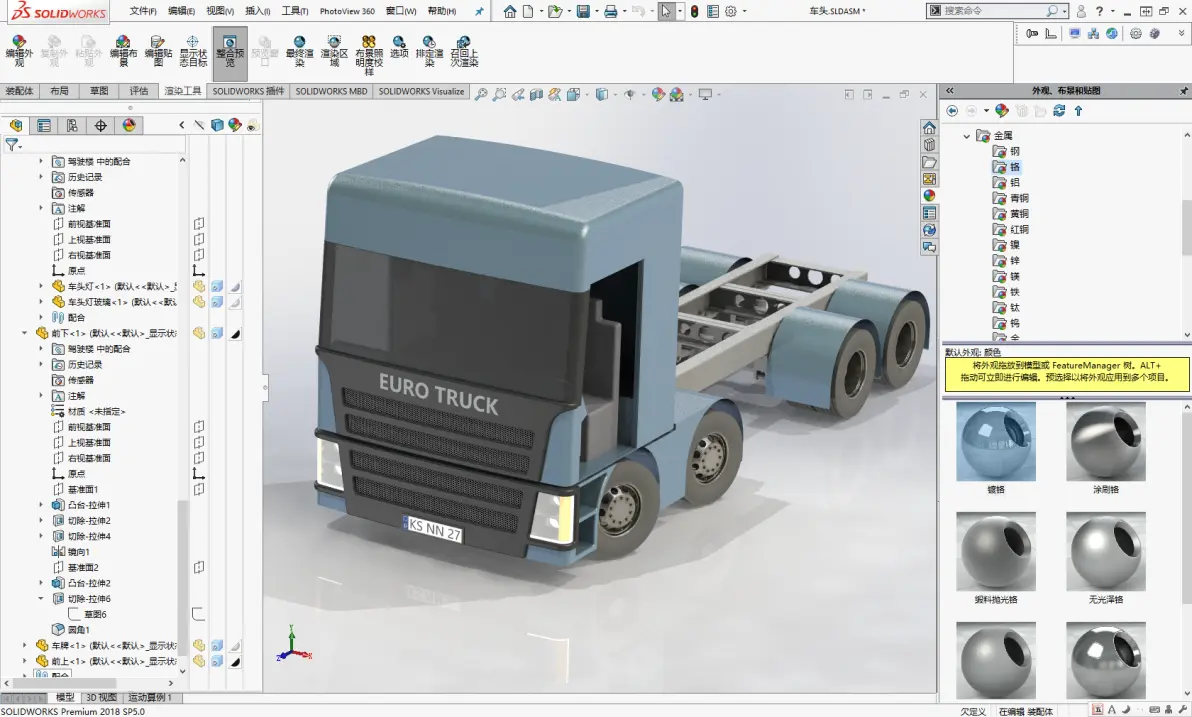This screenshot has width=1192, height=717.
Task: Select the 黄铜 appearance folder
Action: point(1011,214)
